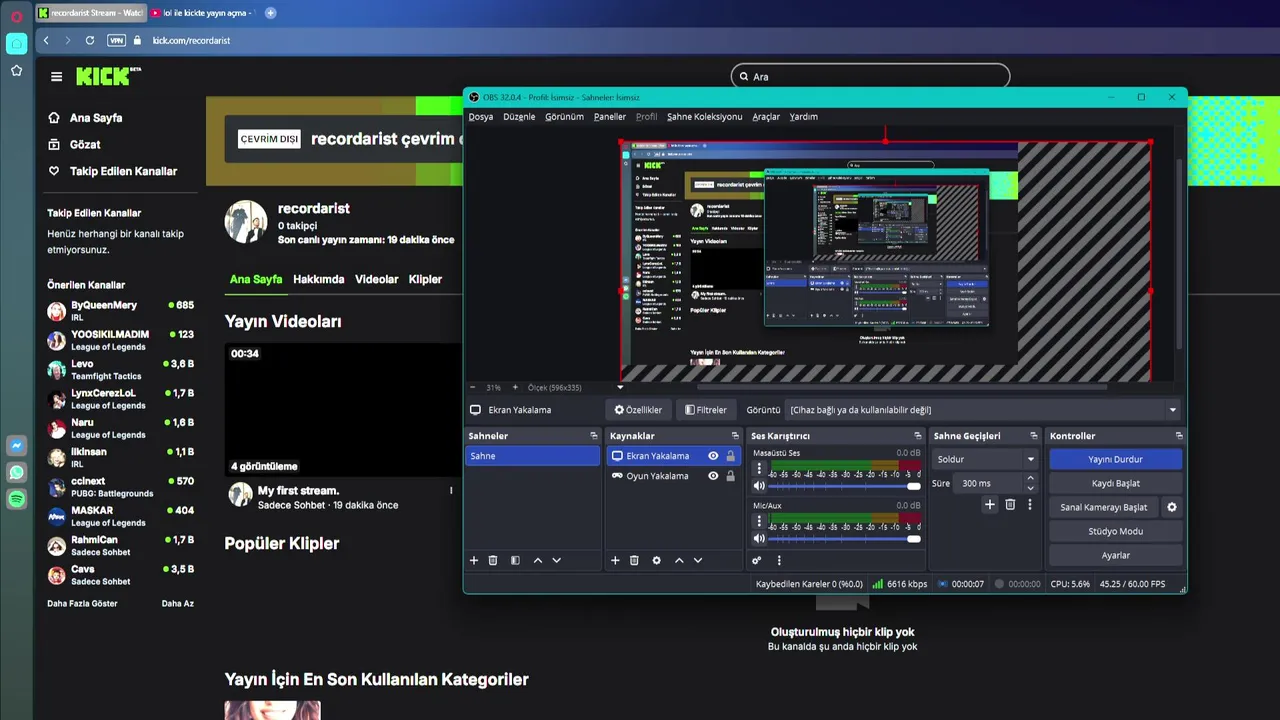
Task: Open Filtreler for selected source
Action: coord(705,410)
